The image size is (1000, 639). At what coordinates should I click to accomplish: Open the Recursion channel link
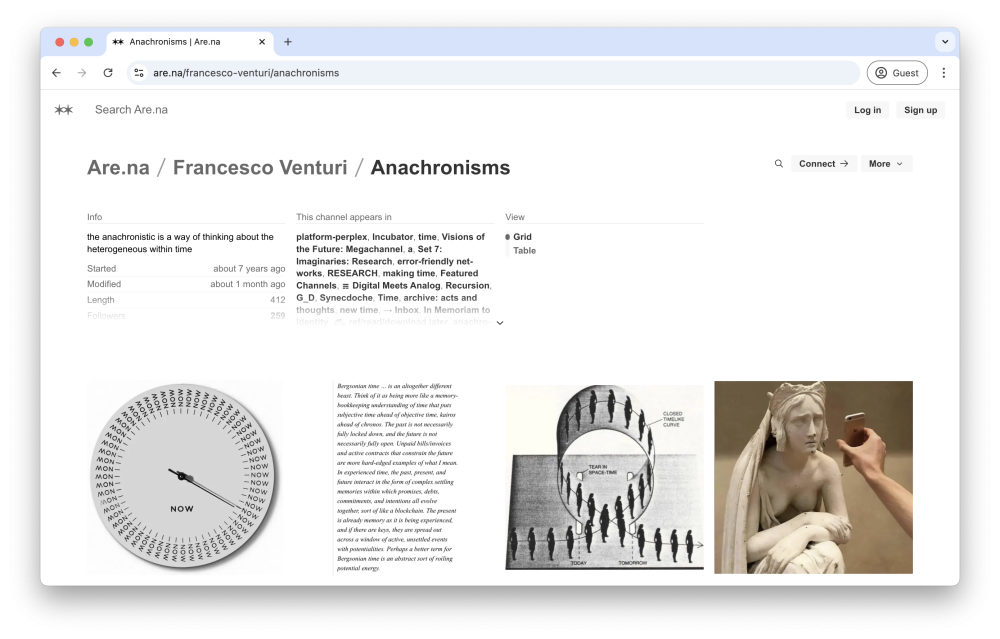click(467, 286)
